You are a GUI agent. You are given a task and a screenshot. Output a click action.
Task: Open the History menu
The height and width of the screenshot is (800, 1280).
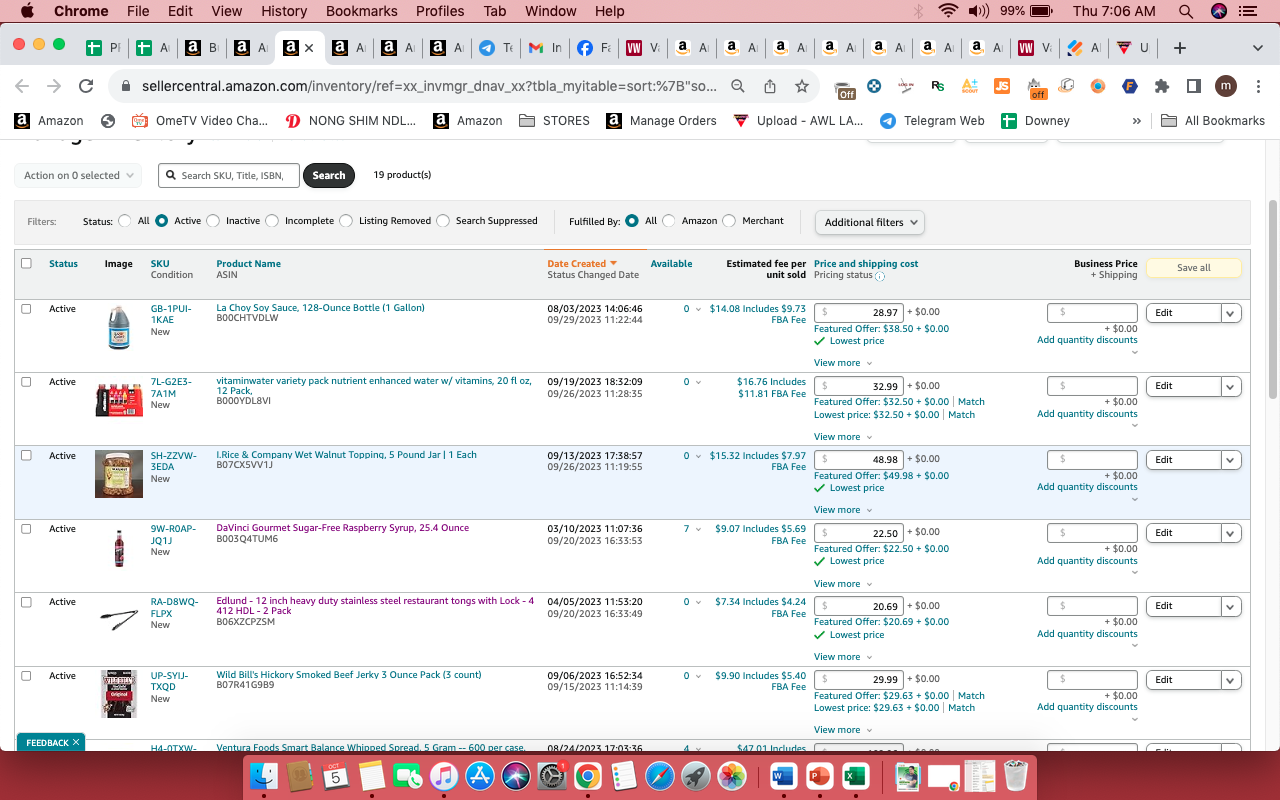284,11
